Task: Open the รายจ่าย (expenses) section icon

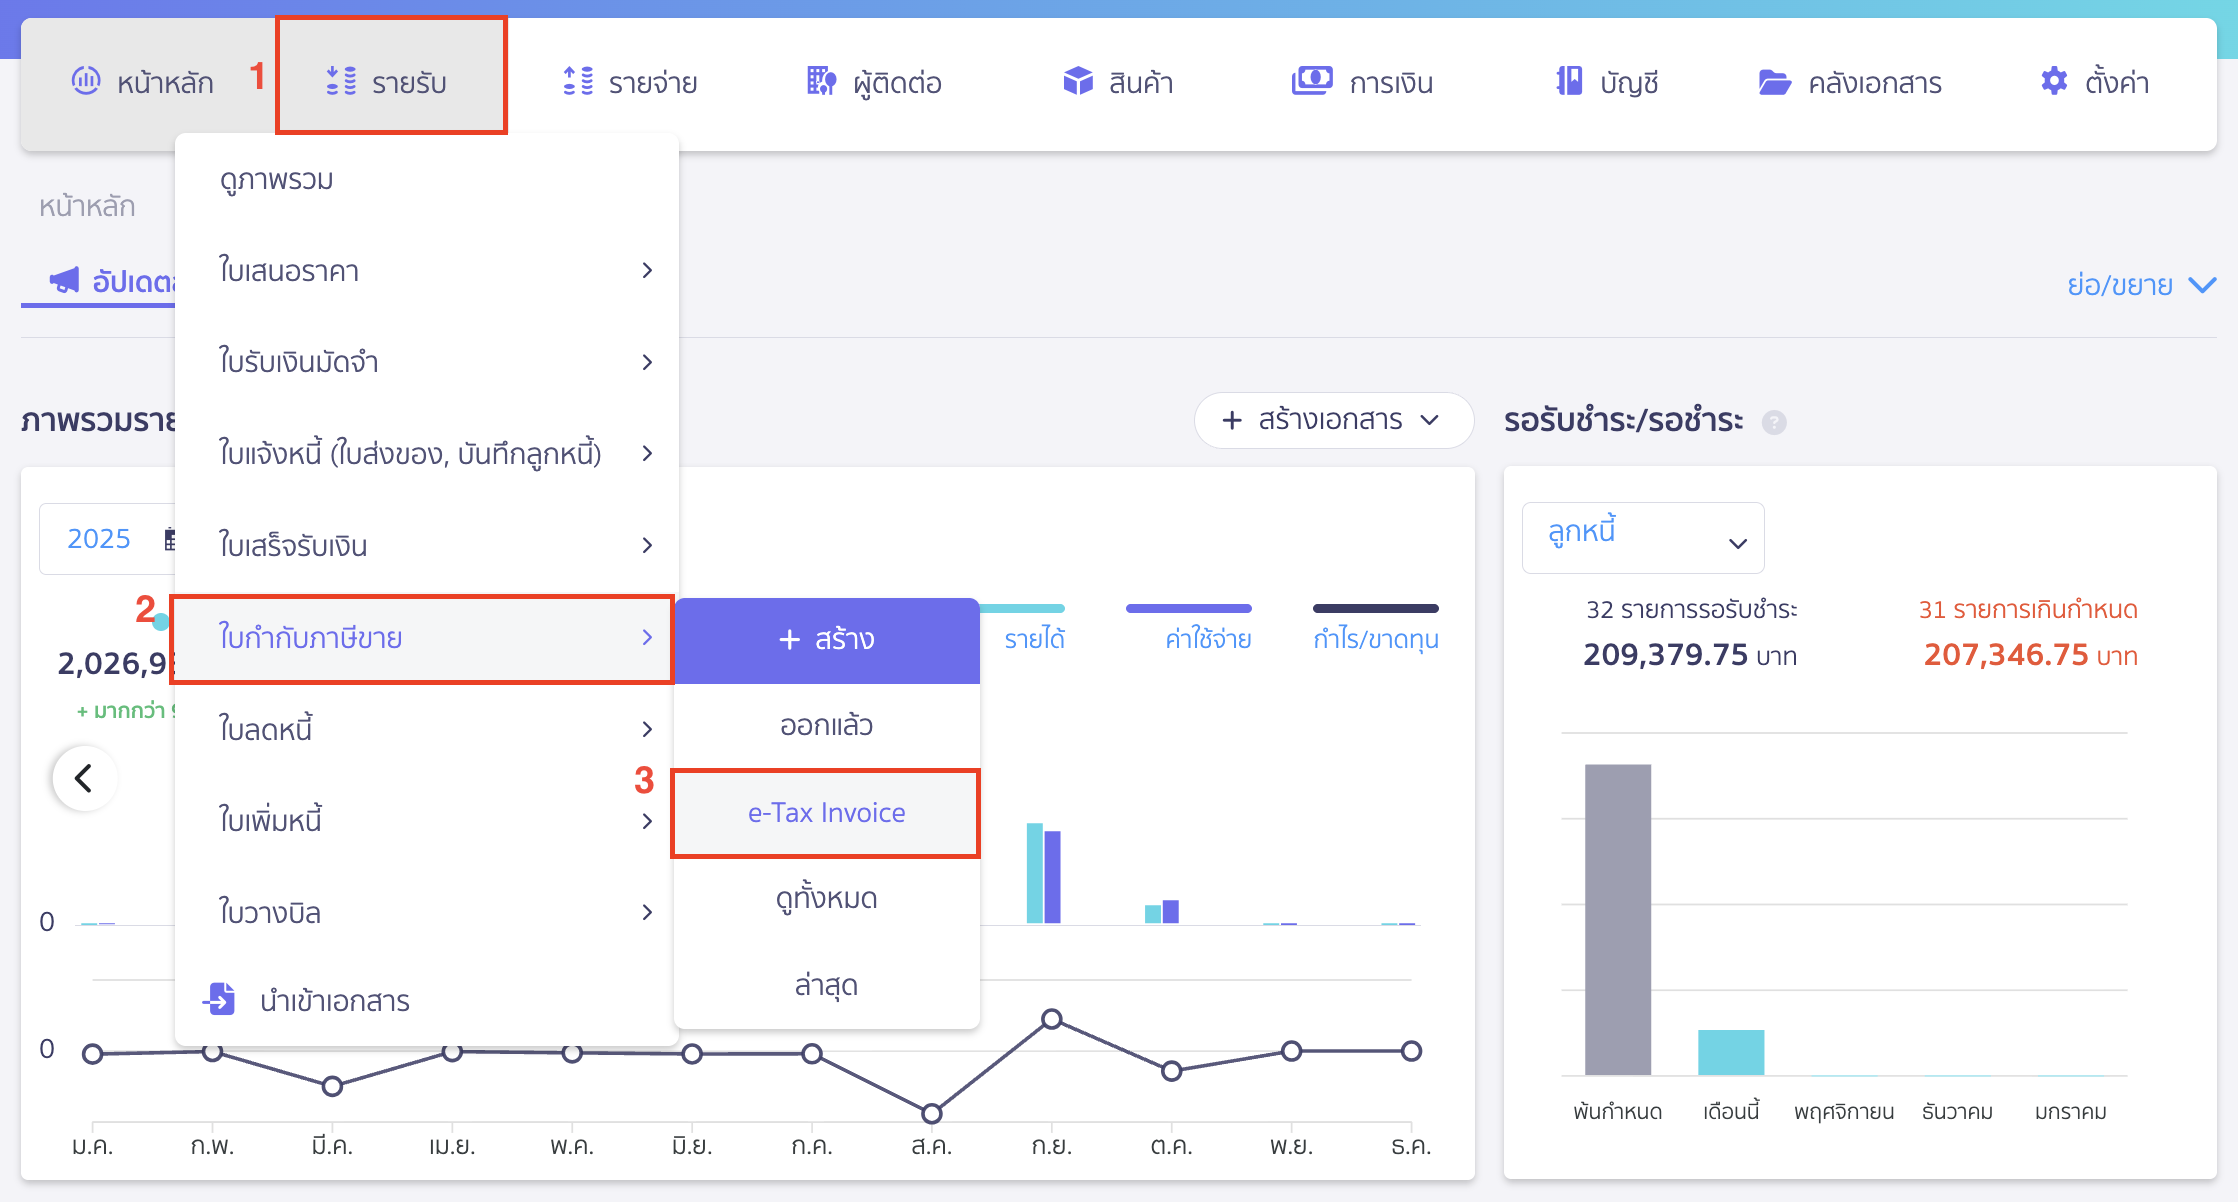Action: (x=578, y=80)
